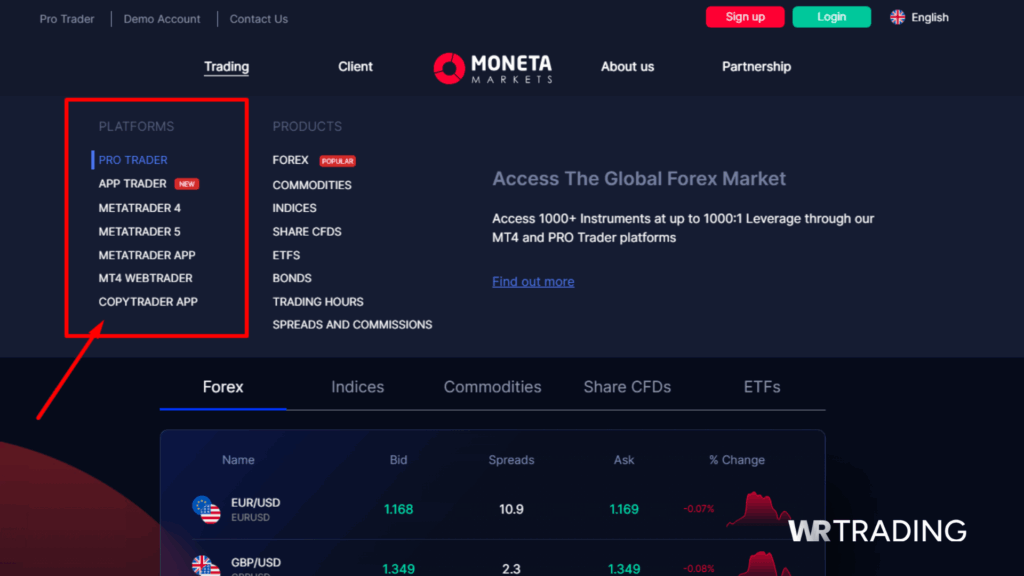Image resolution: width=1024 pixels, height=576 pixels.
Task: Select the Pro Trader platform
Action: 132,159
